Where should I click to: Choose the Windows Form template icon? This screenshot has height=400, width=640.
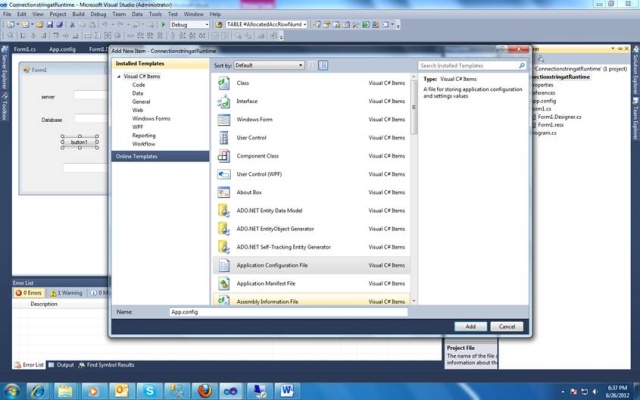(x=224, y=120)
